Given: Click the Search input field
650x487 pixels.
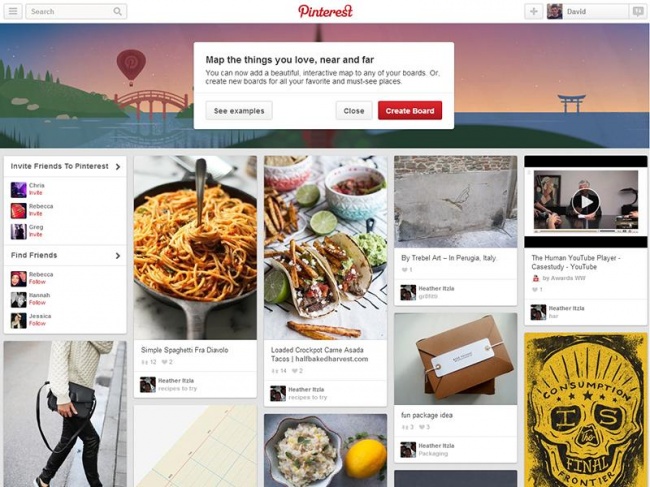Looking at the screenshot, I should pyautogui.click(x=76, y=12).
